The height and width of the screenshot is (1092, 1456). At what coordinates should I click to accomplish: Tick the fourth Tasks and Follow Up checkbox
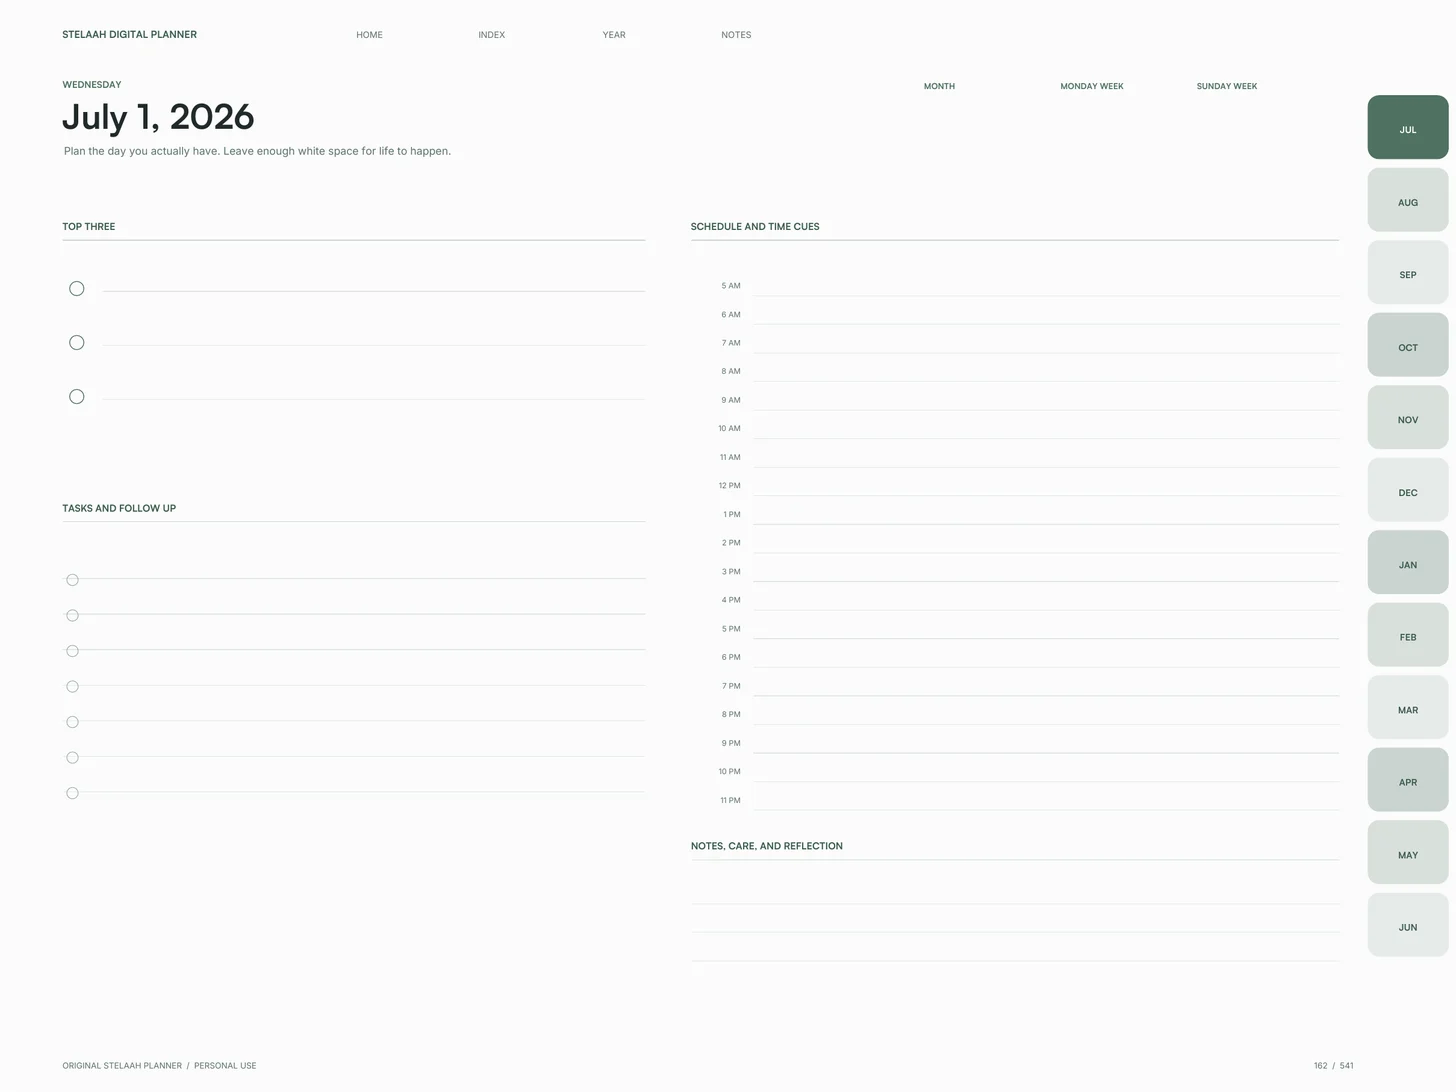pyautogui.click(x=72, y=687)
